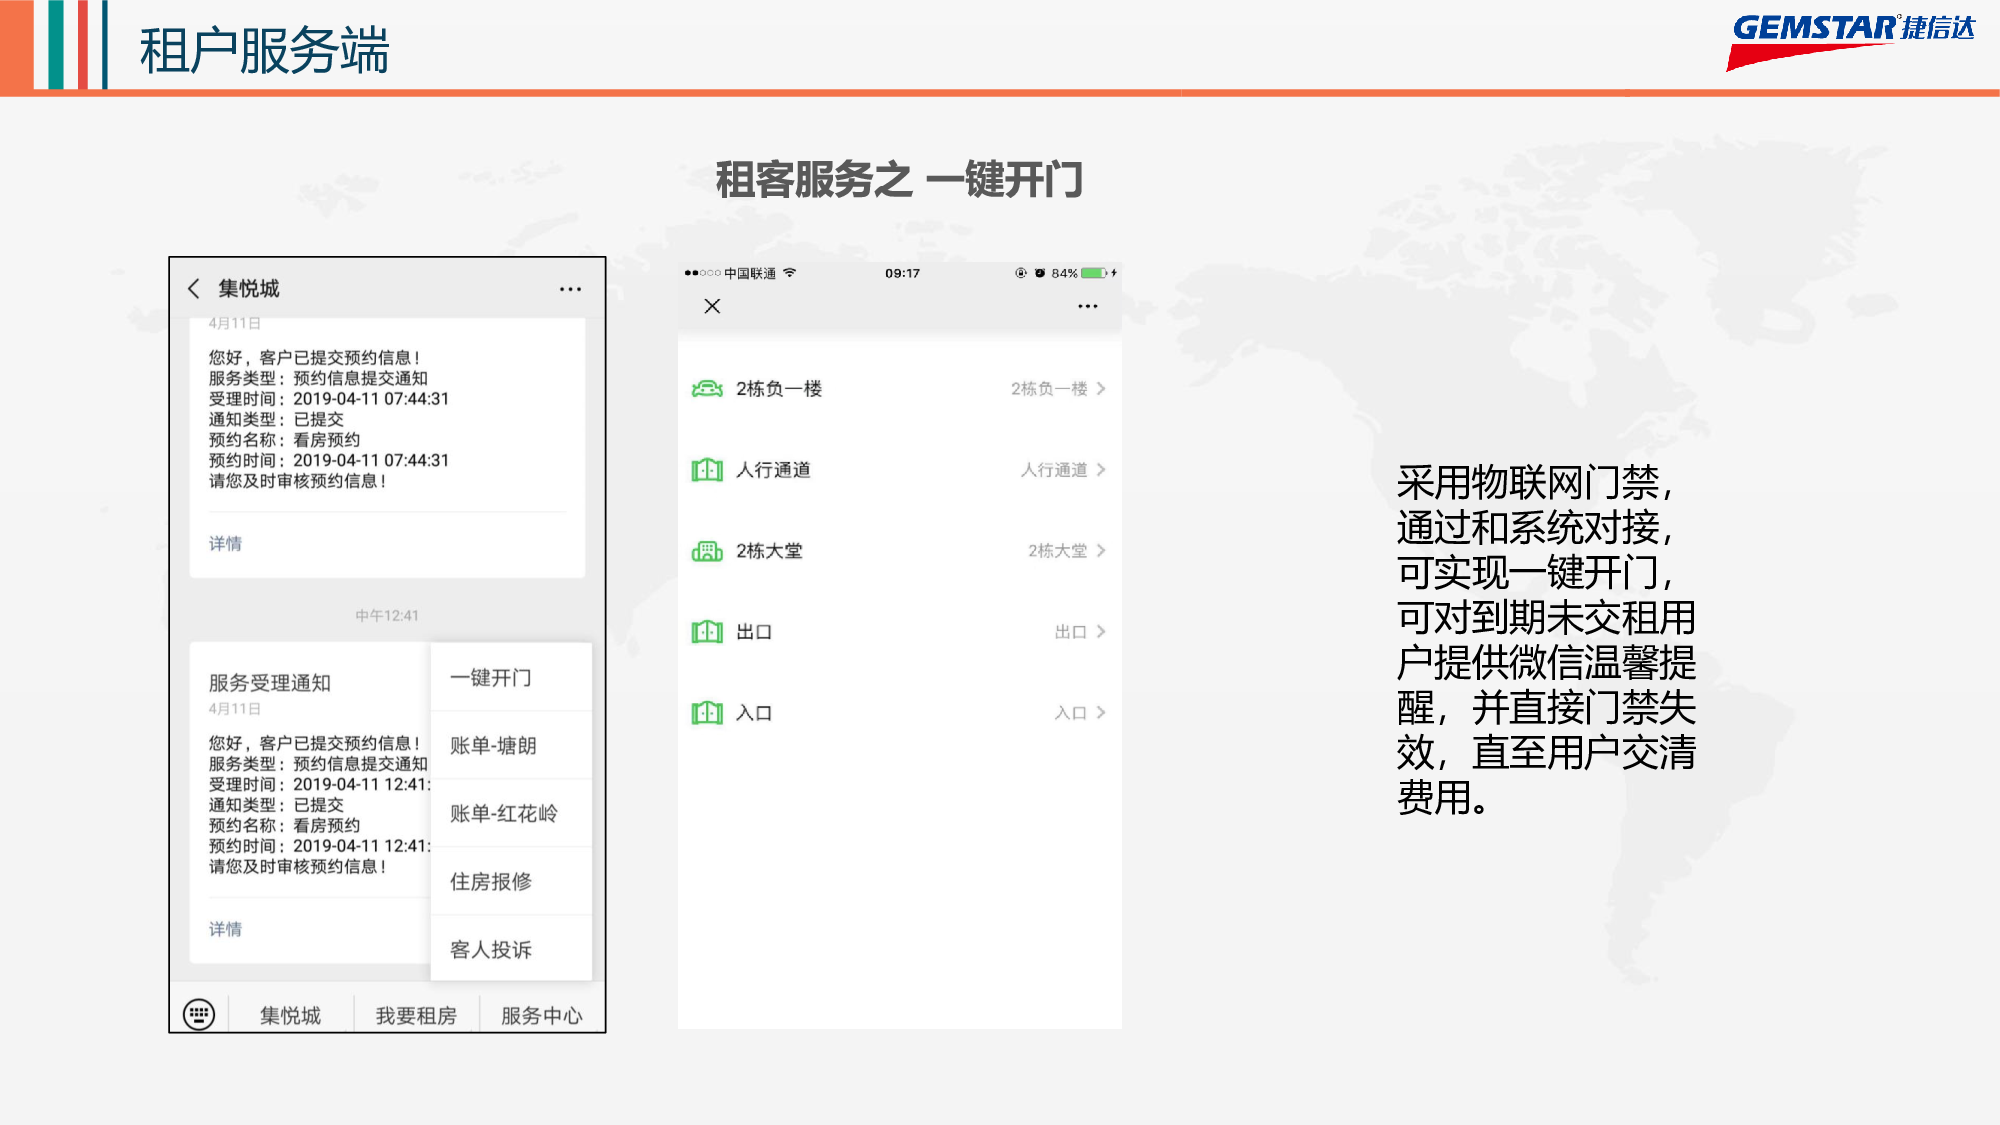
Task: Tap gray 2栋大堂 value label at right
Action: (1058, 551)
